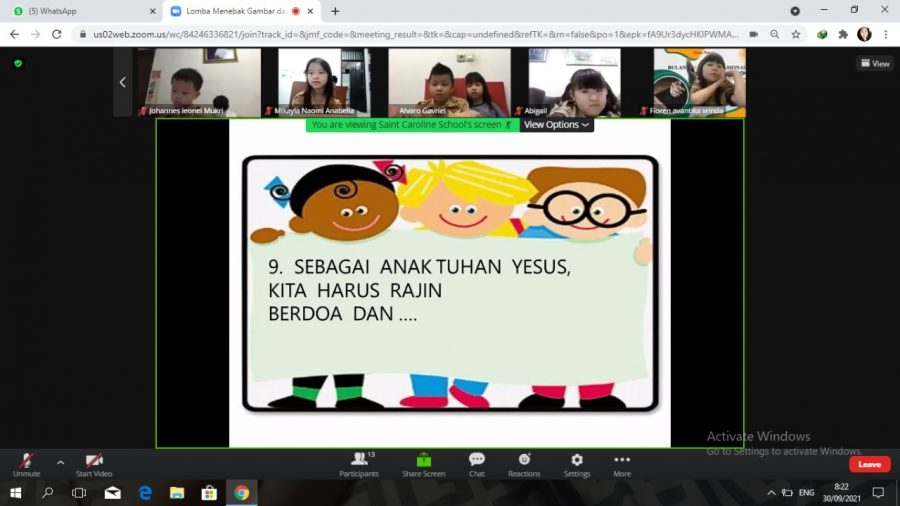Open the Windows Start menu

16,493
